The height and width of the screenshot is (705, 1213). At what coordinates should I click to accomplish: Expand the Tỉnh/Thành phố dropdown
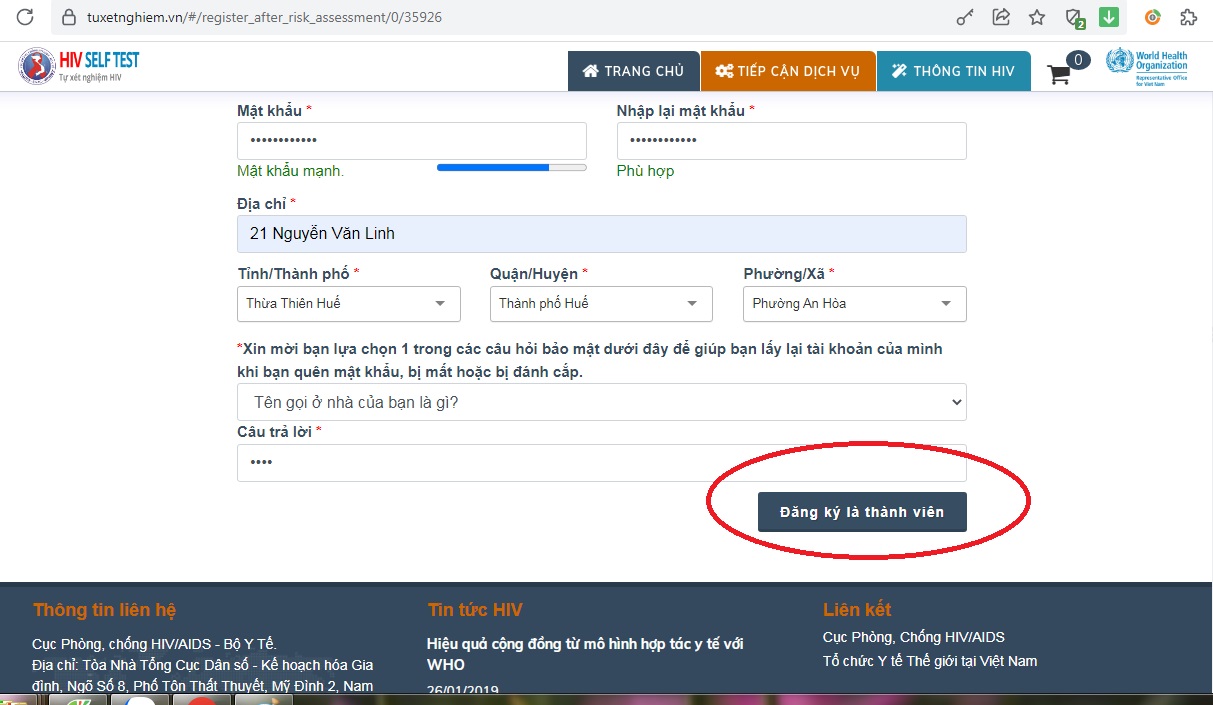click(x=349, y=304)
